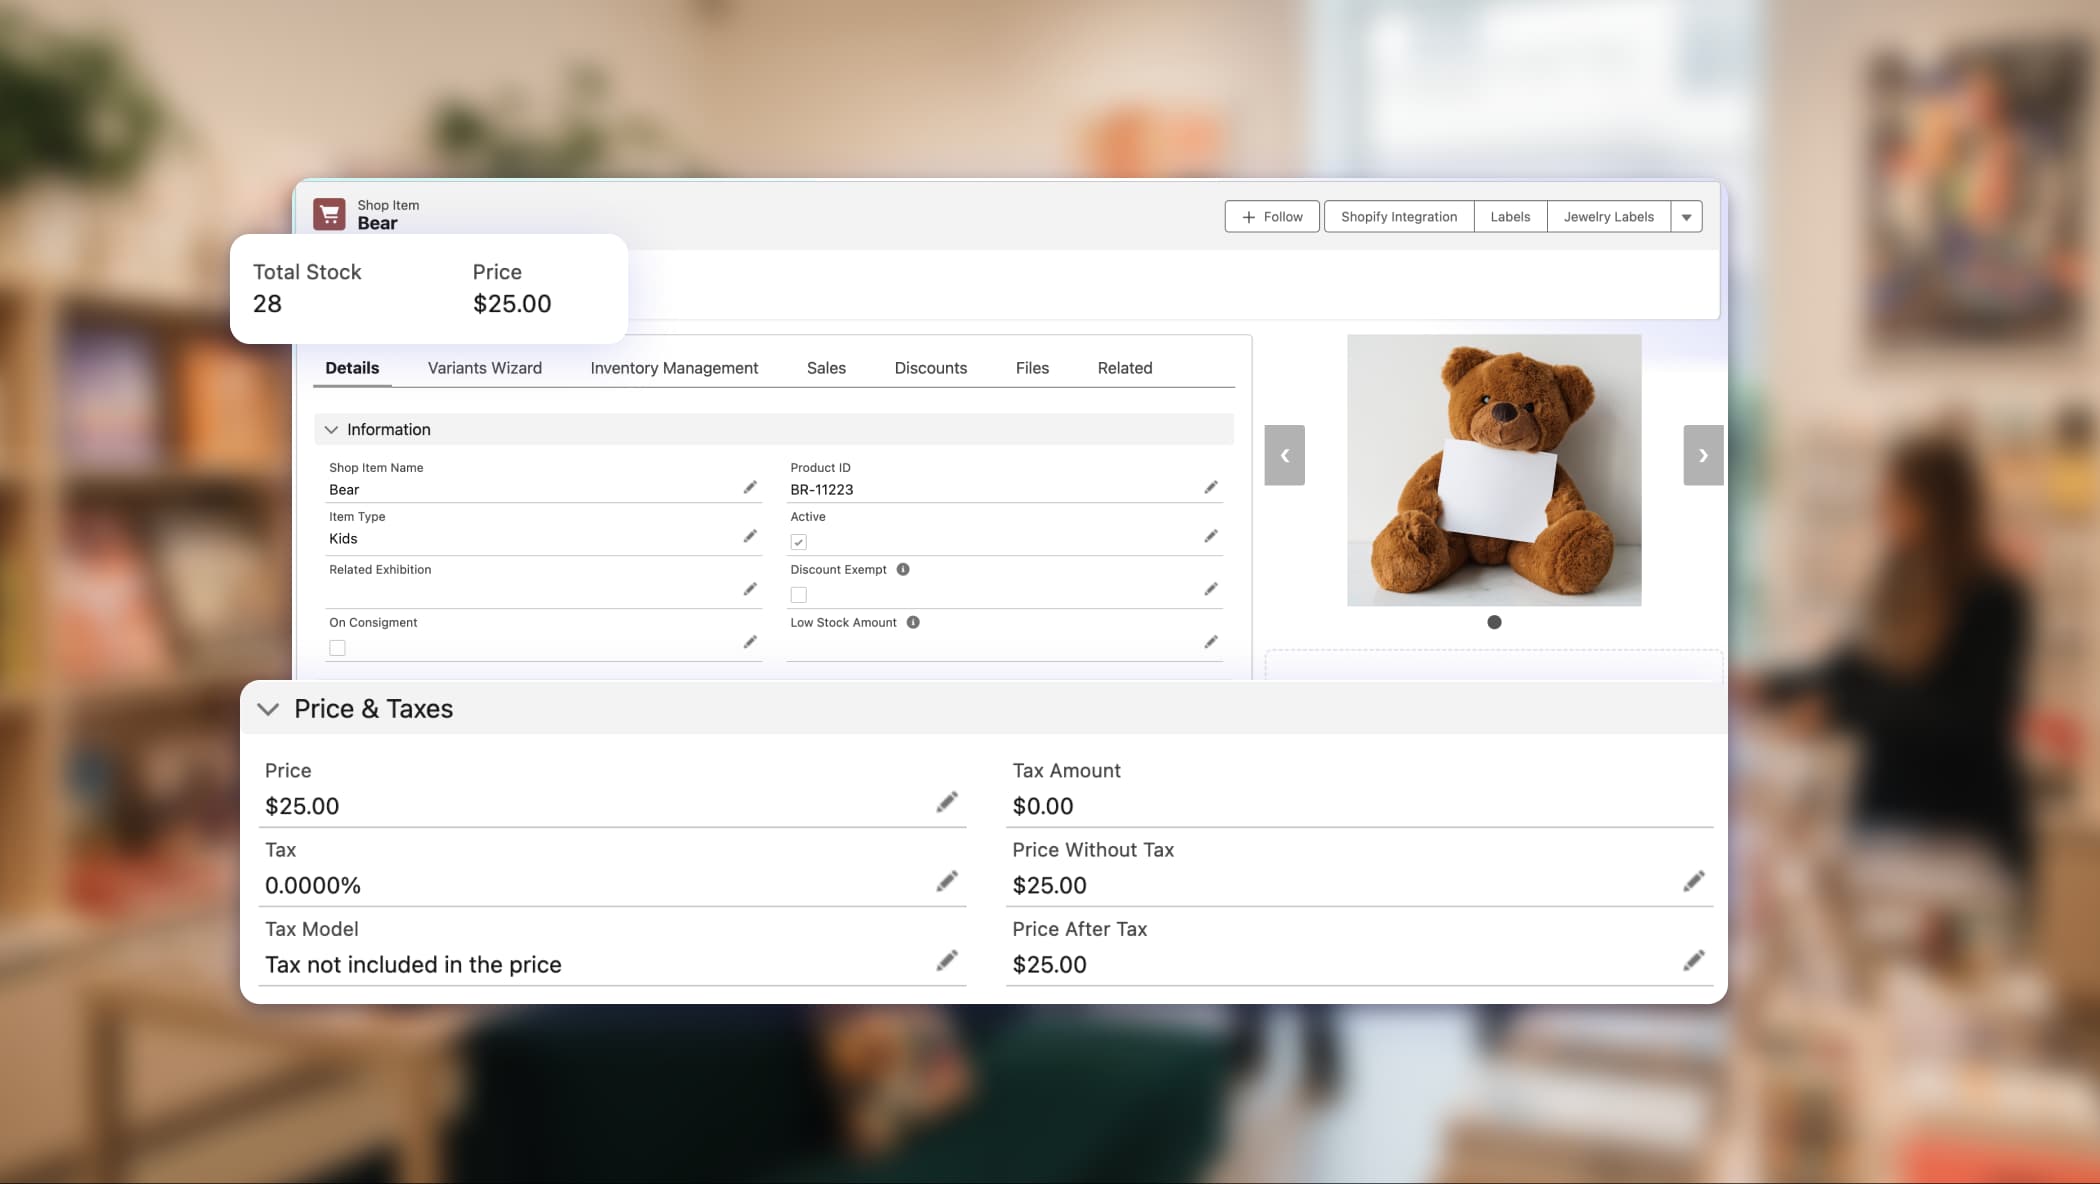
Task: Edit the Price field with the pencil icon
Action: (946, 801)
